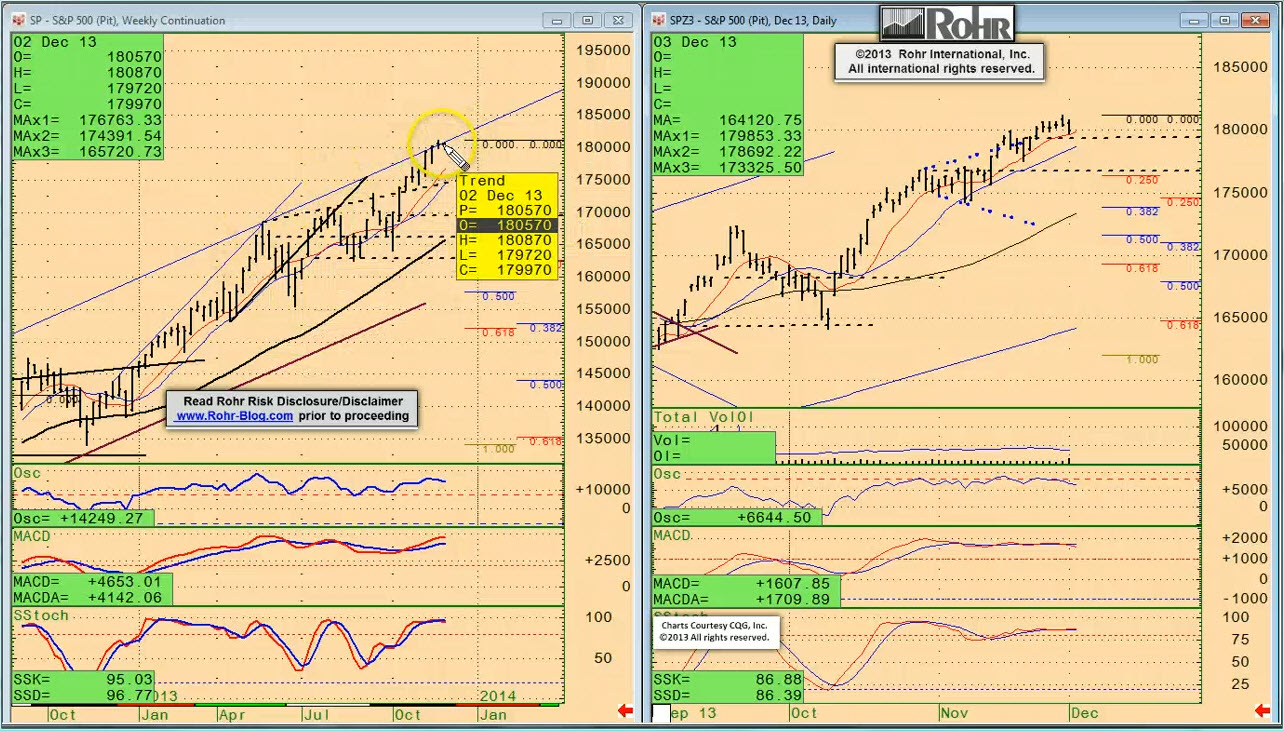Click the white box left of 'ep 13'

661,713
